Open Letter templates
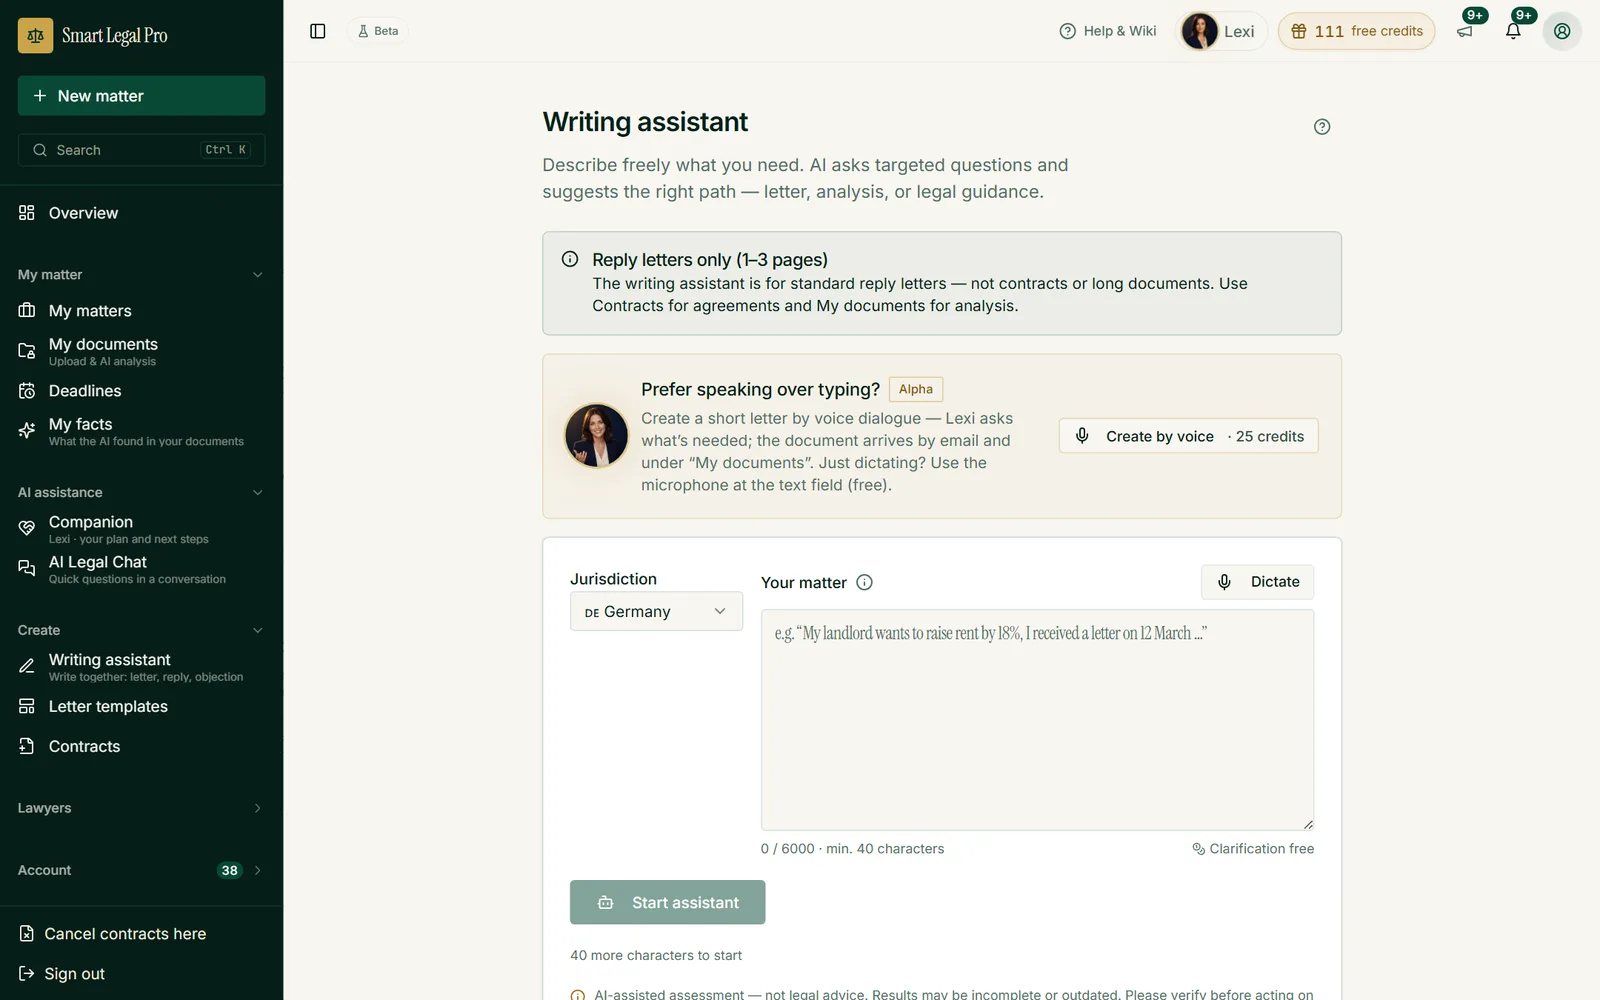 [x=141, y=707]
